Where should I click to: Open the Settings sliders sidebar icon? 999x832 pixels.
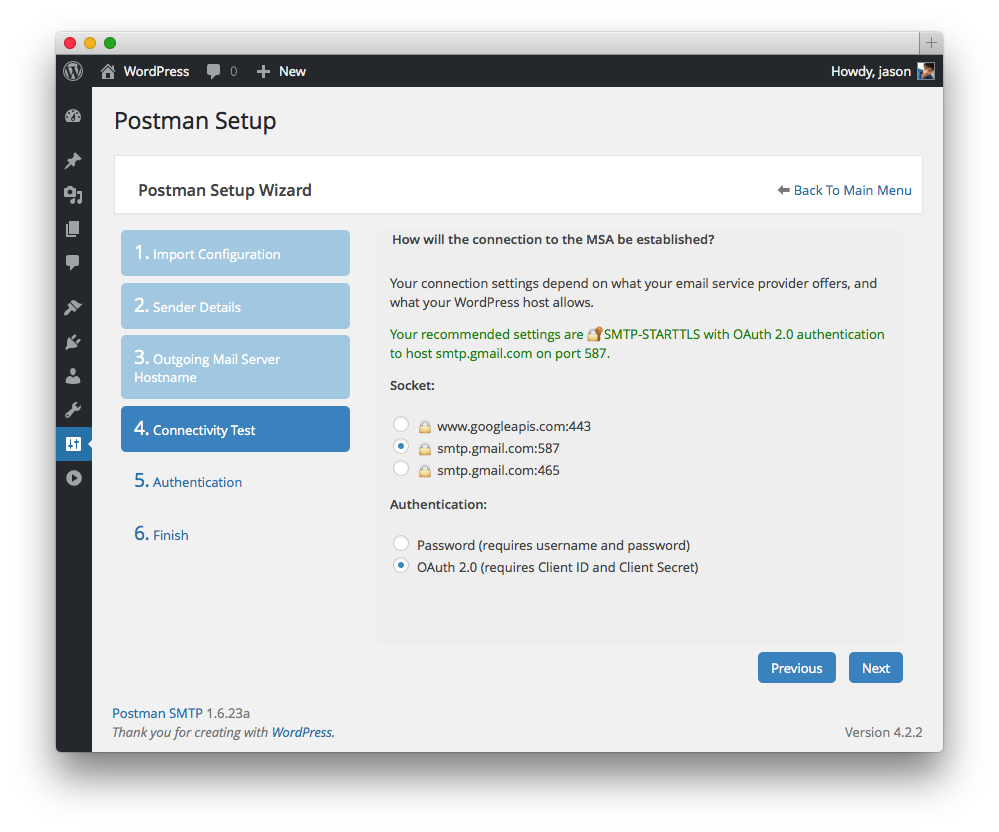73,444
